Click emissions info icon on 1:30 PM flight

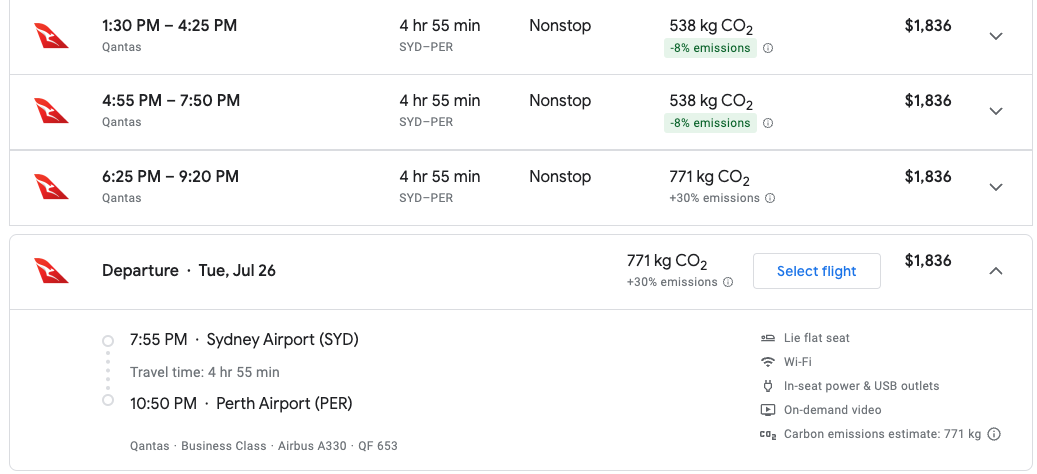tap(768, 48)
